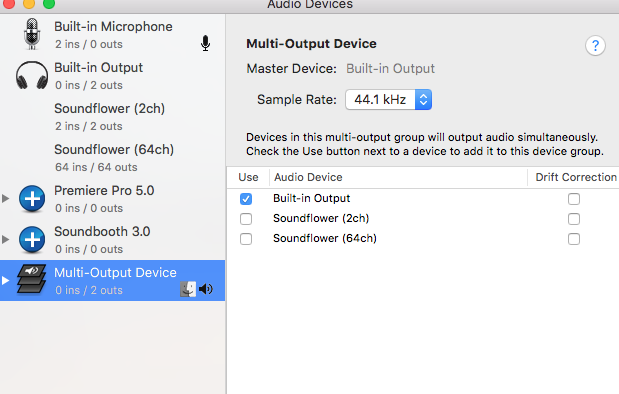Open help with the question mark button

(x=595, y=46)
